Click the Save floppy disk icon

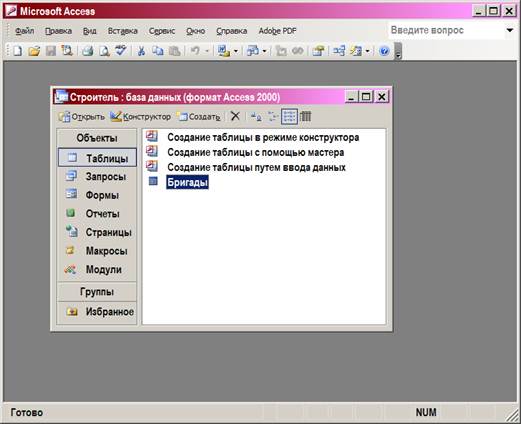click(51, 51)
